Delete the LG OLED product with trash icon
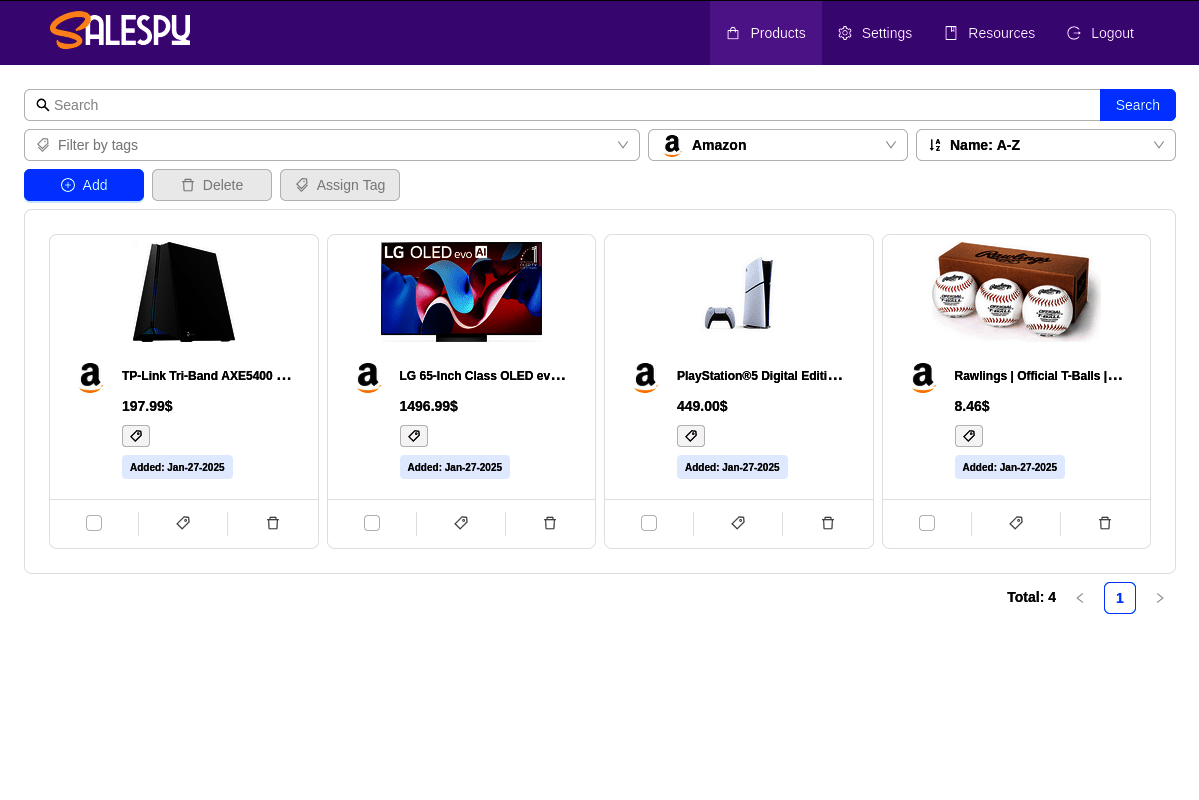Screen dimensions: 1199x800 550,523
